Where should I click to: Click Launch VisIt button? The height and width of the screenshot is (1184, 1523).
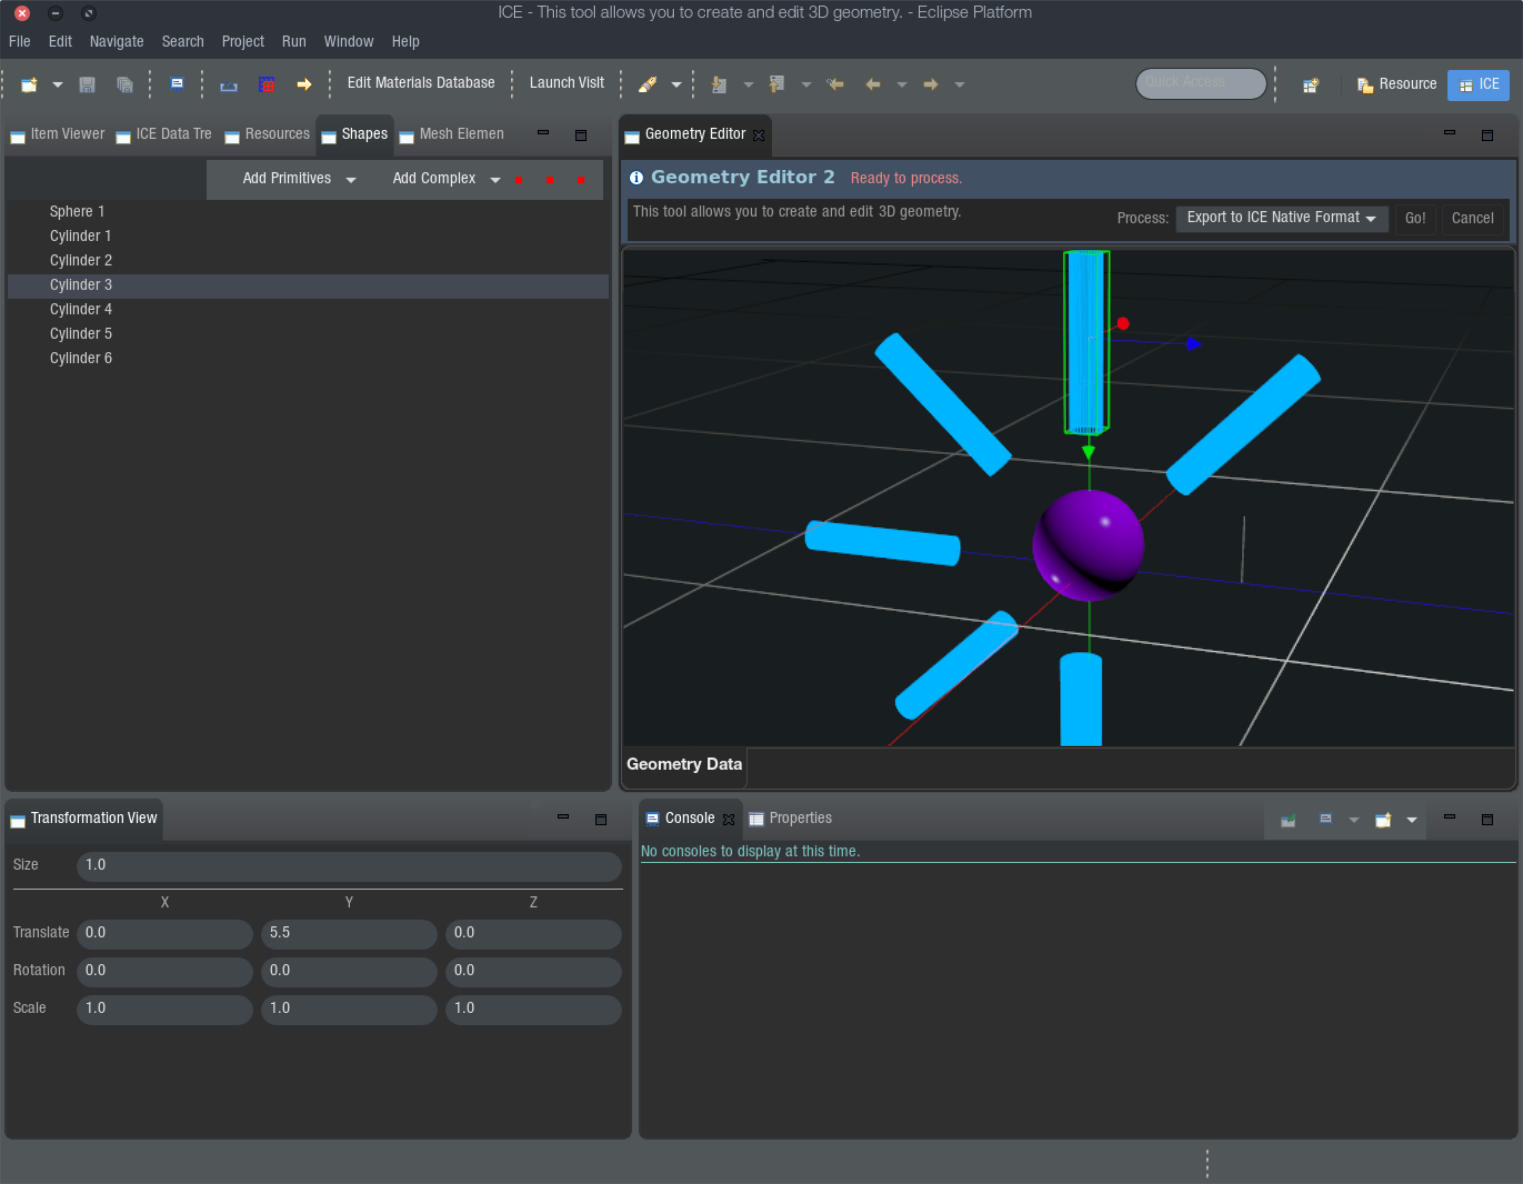point(567,83)
